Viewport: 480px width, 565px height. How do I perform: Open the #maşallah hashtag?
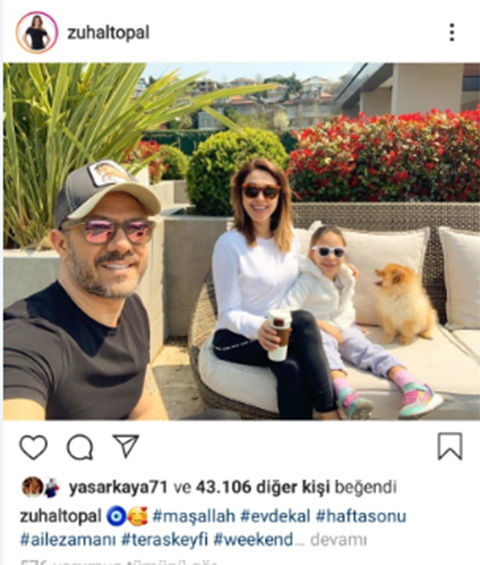coord(194,516)
